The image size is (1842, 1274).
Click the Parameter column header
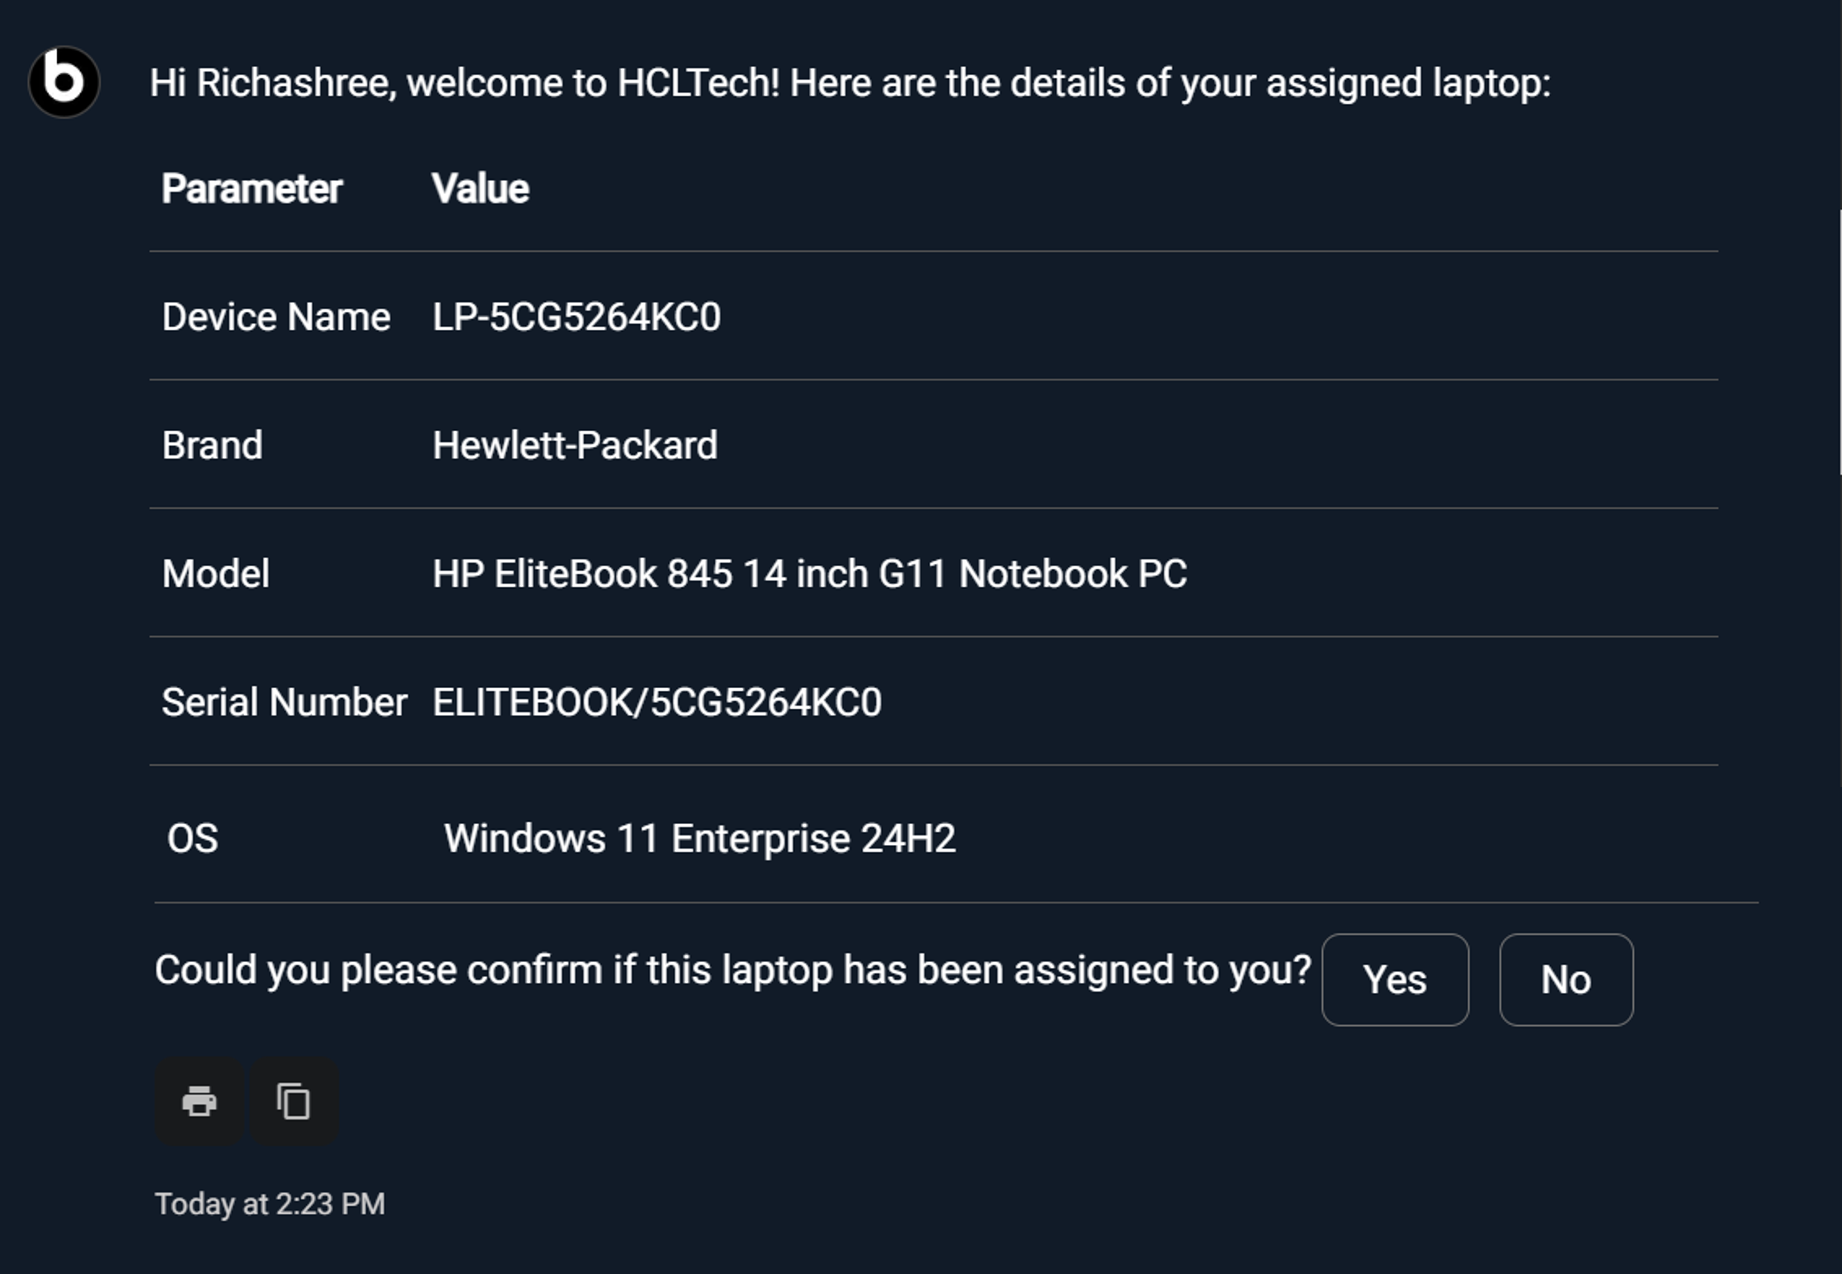coord(252,189)
